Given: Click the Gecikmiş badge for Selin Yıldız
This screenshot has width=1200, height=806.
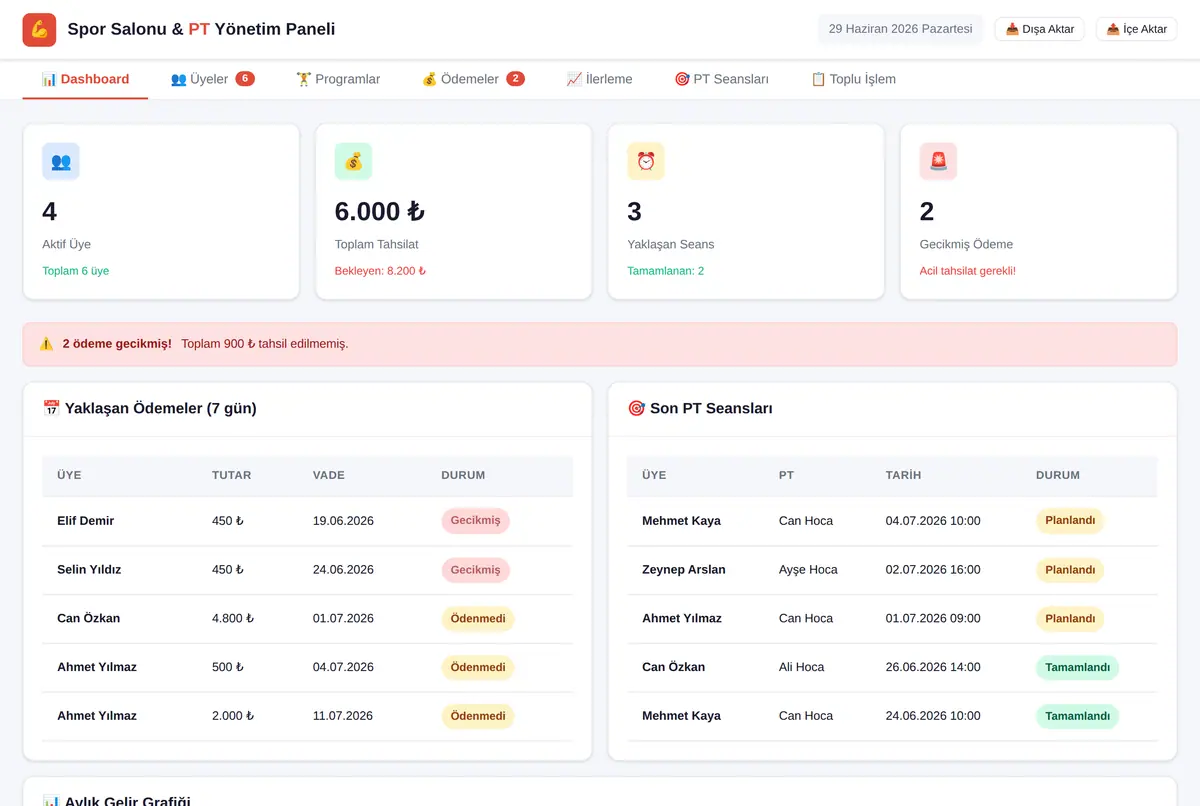Looking at the screenshot, I should 476,570.
